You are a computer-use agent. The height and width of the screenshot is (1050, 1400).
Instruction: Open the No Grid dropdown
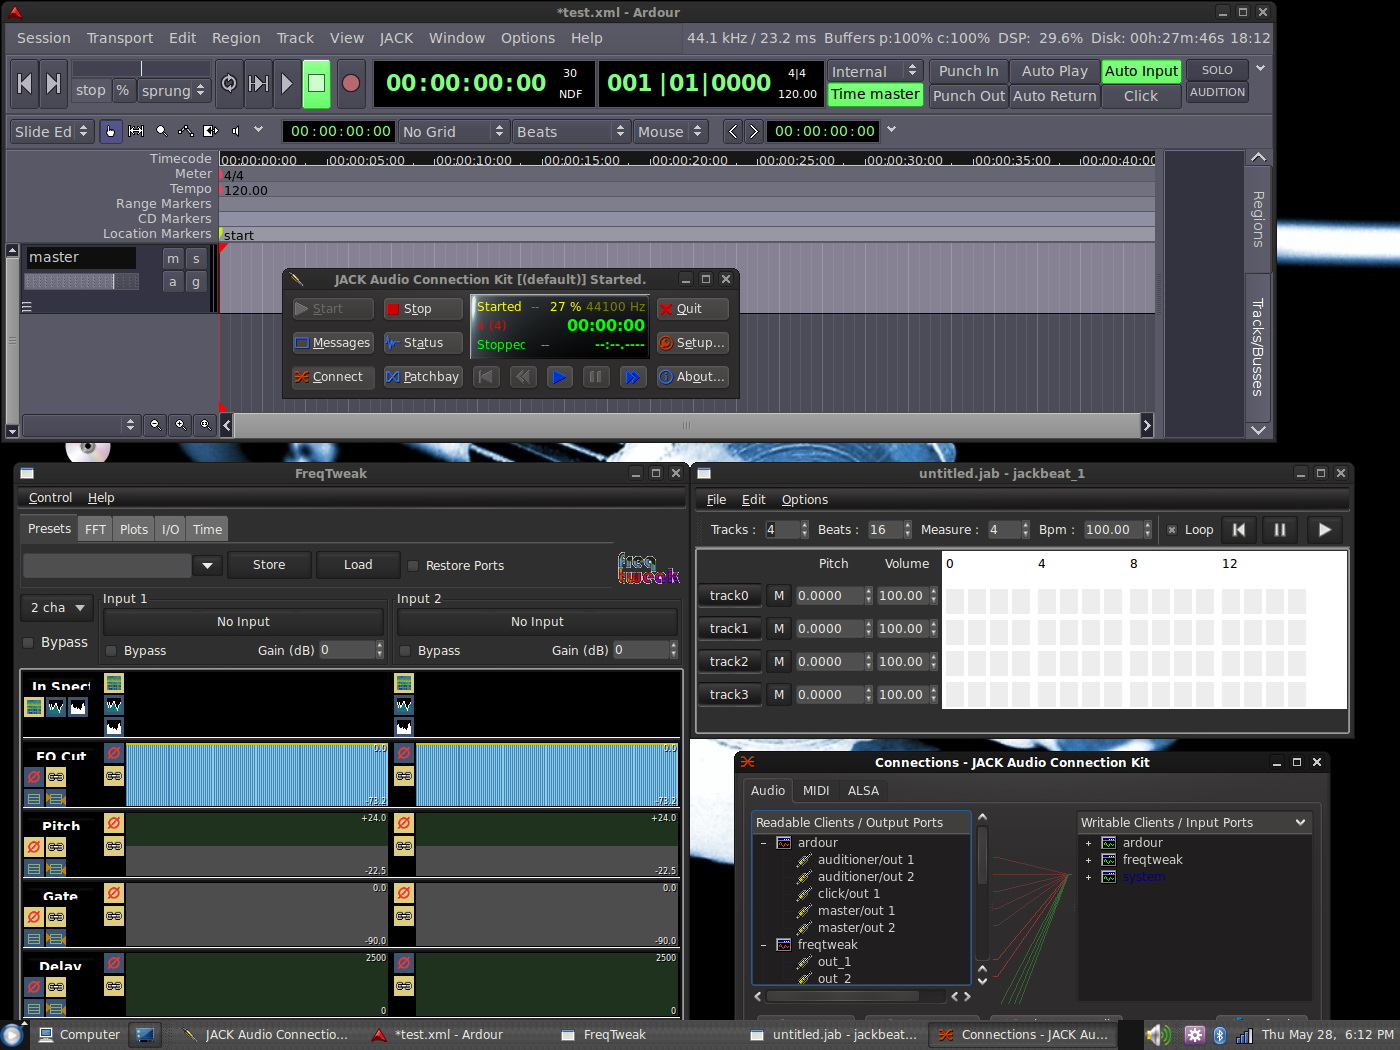454,132
